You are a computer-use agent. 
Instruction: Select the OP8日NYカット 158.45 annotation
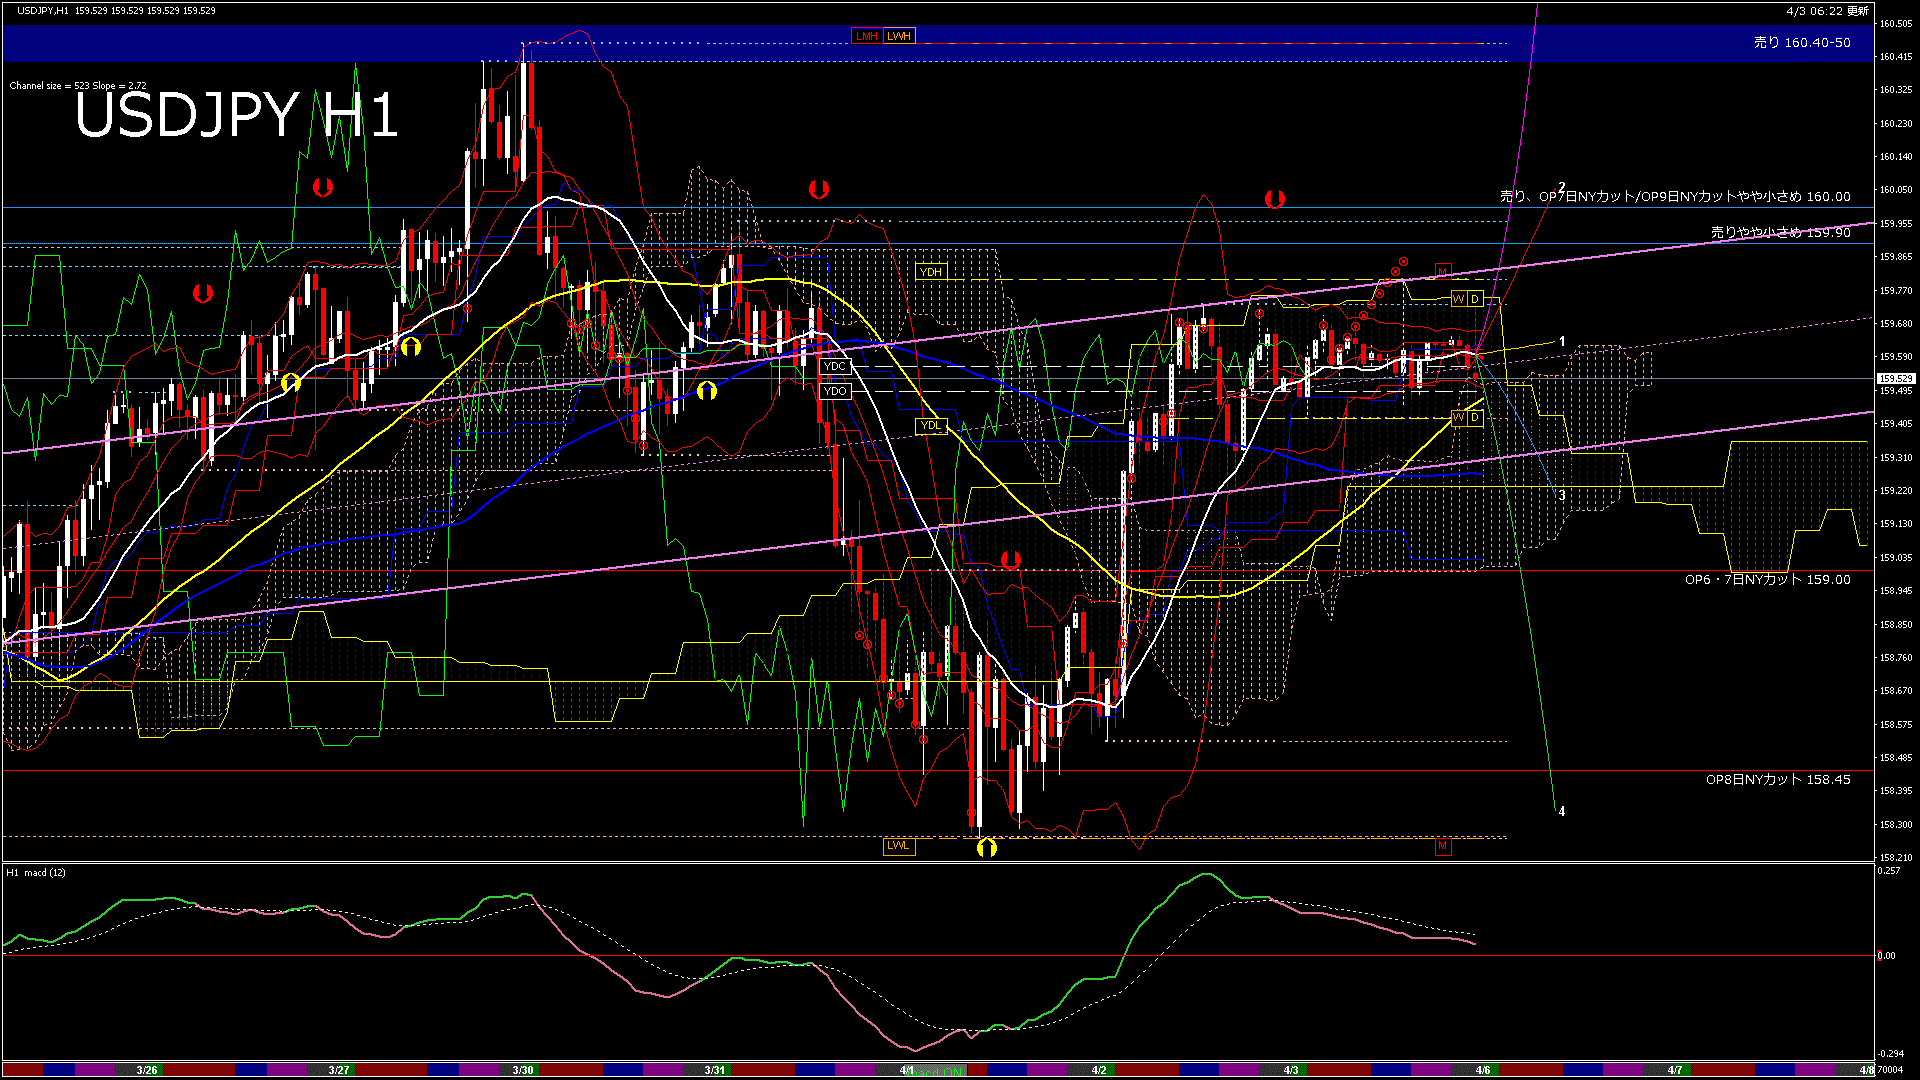(1778, 780)
